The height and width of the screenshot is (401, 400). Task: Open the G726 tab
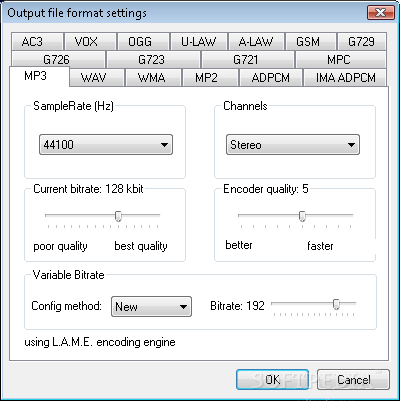pos(58,60)
